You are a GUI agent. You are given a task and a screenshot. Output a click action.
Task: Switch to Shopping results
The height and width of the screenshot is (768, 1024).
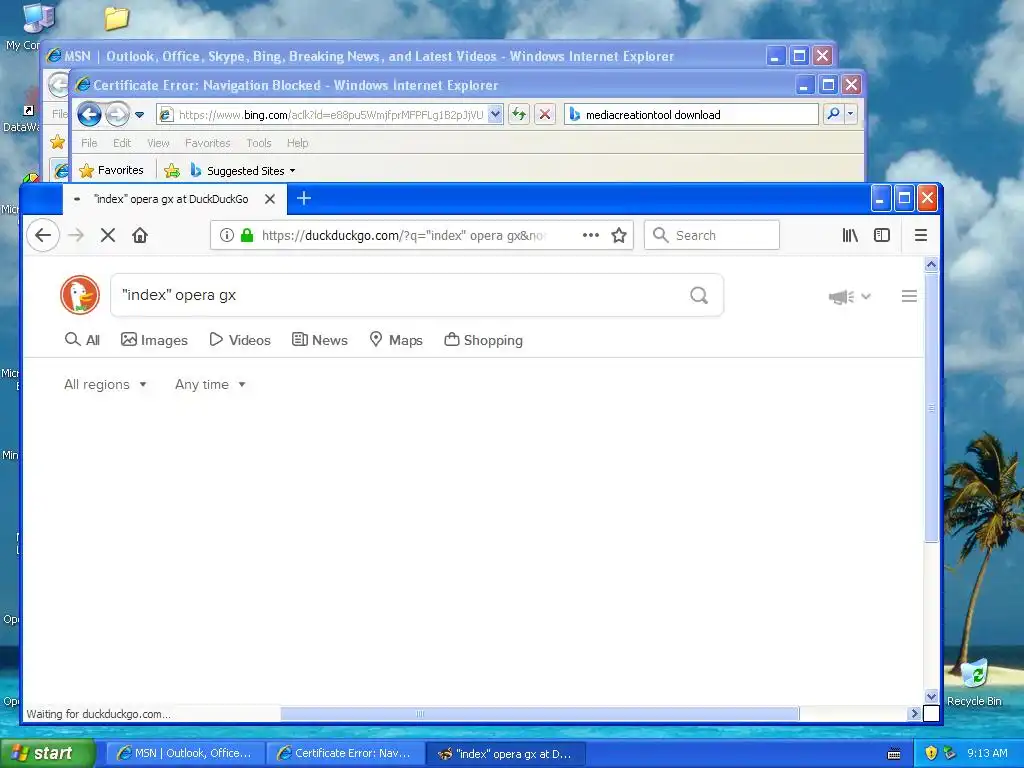[483, 340]
